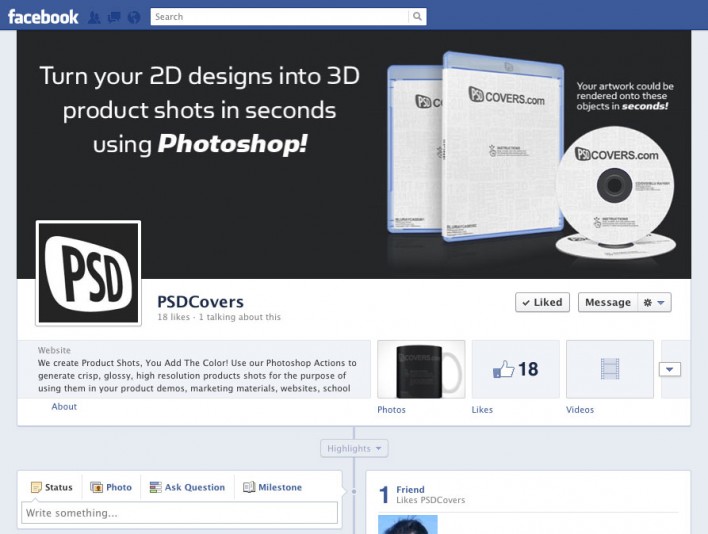Open the friend's profile thumbnail
Image resolution: width=708 pixels, height=534 pixels.
[x=408, y=525]
